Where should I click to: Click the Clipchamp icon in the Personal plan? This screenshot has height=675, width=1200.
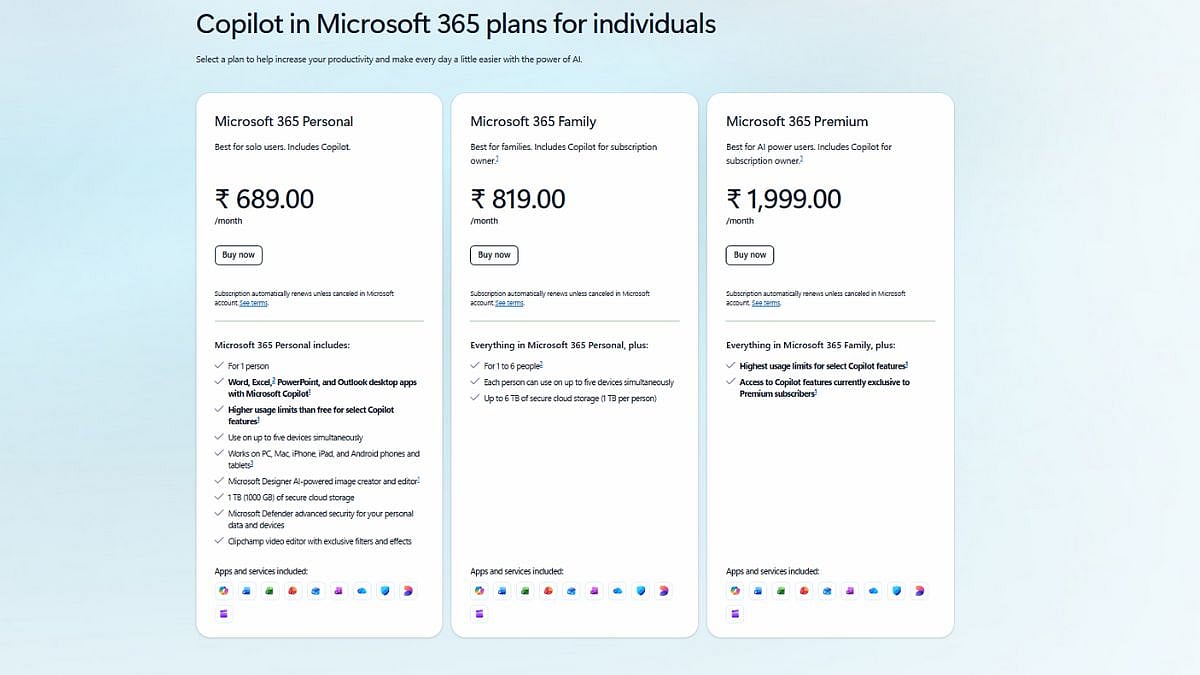pyautogui.click(x=223, y=613)
